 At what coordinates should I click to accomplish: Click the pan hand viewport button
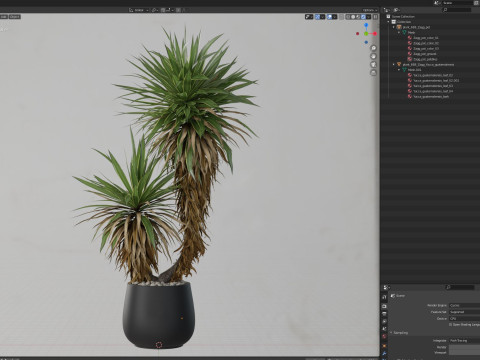pyautogui.click(x=373, y=56)
